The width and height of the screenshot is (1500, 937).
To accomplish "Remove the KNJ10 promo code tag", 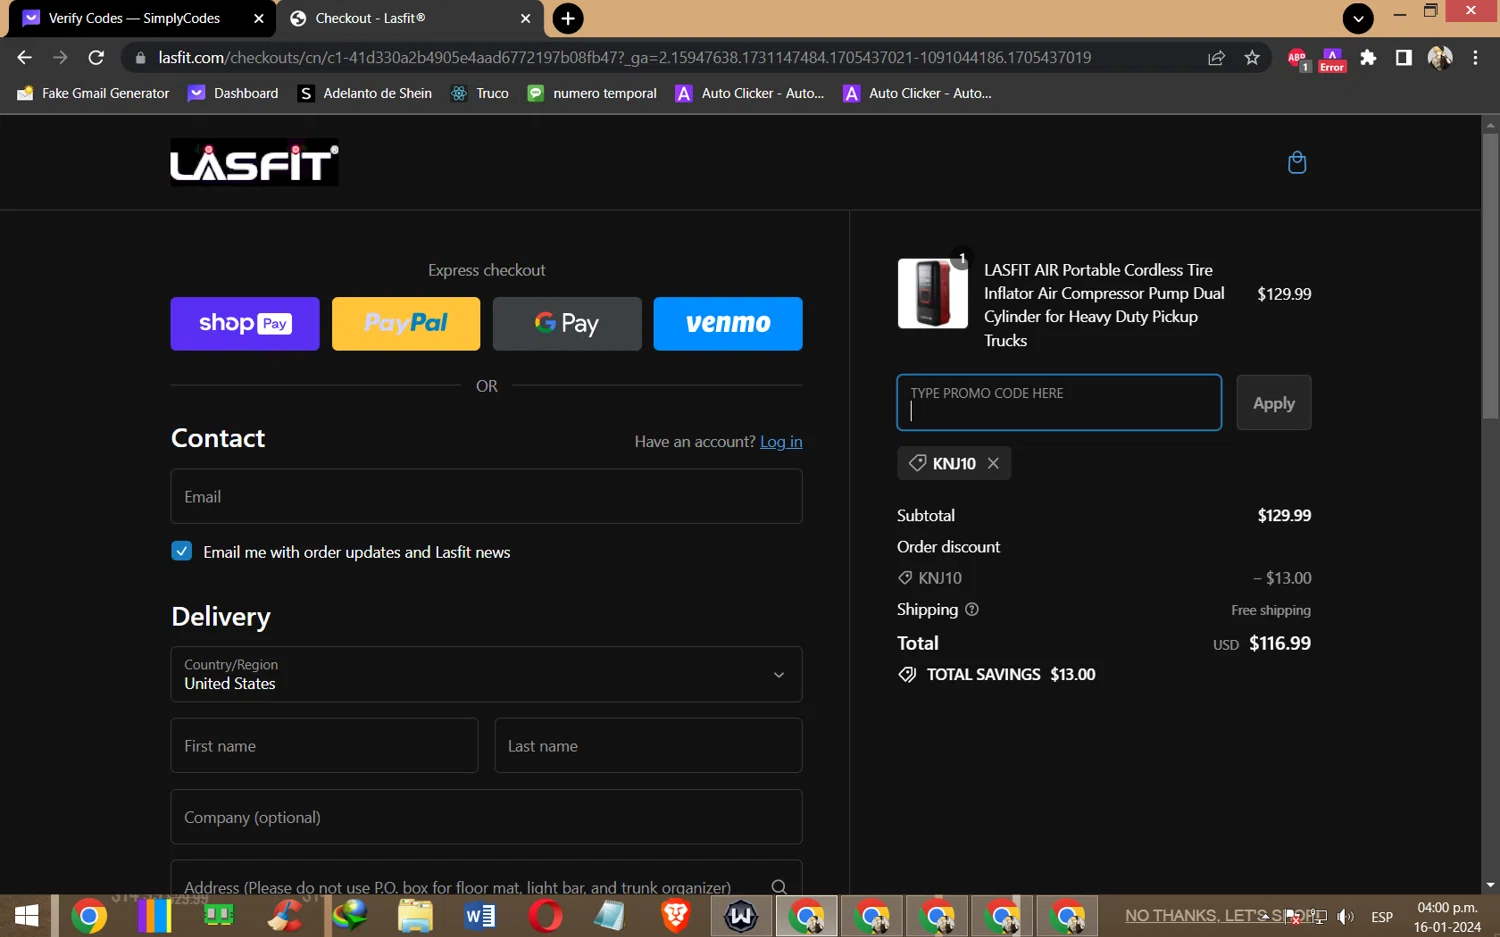I will pyautogui.click(x=993, y=463).
